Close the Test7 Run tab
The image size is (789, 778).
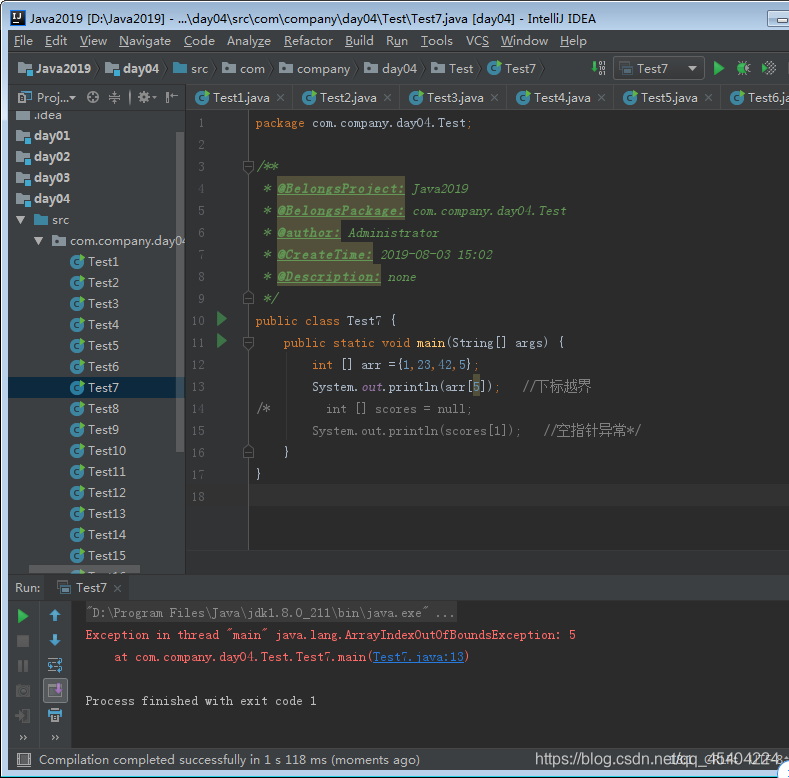pyautogui.click(x=117, y=588)
